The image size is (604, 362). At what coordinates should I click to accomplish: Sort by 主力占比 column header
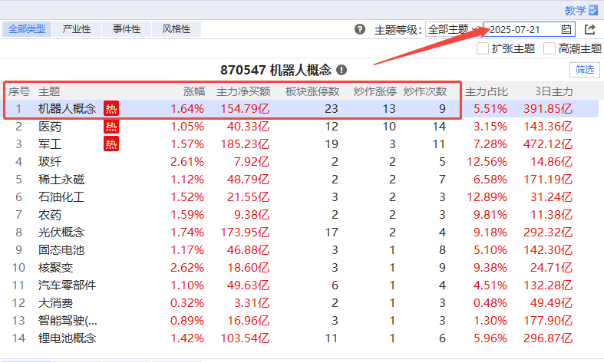pos(486,92)
